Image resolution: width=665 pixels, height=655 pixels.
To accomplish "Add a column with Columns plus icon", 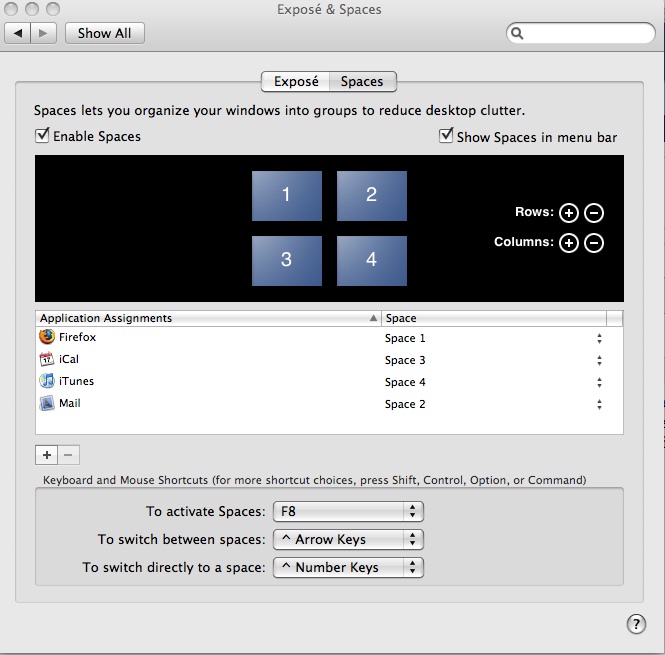I will (569, 243).
